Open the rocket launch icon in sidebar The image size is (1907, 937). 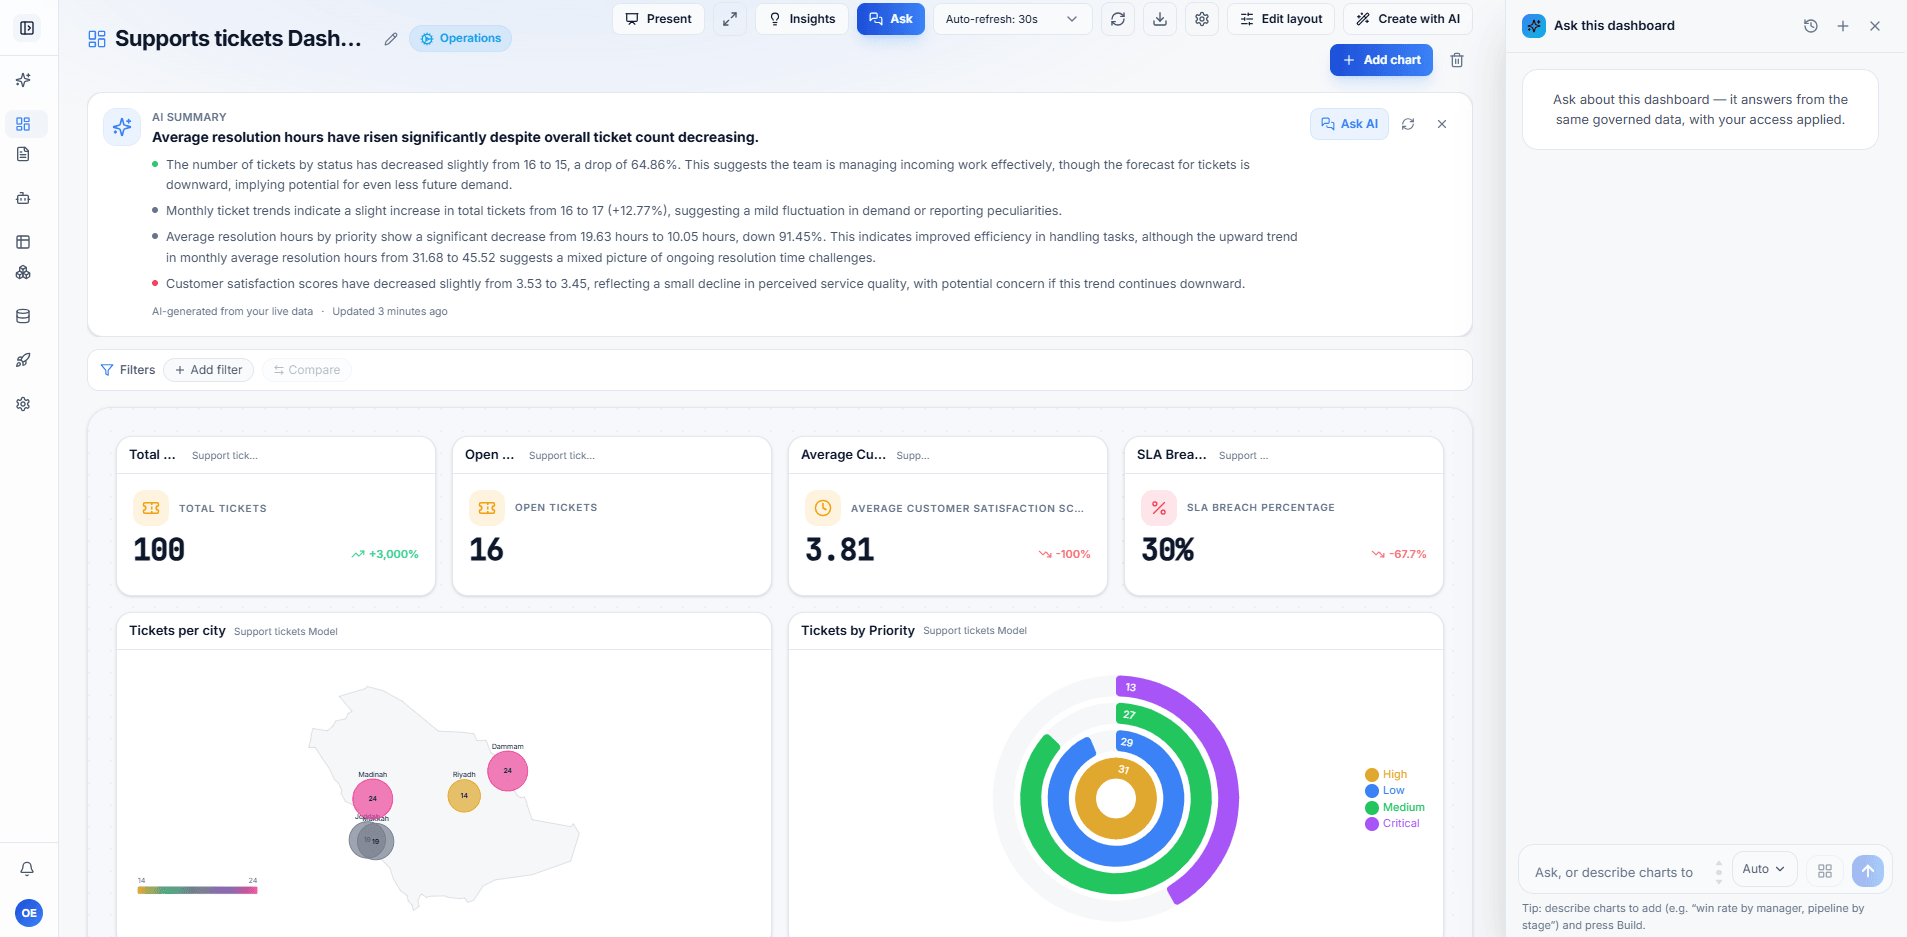23,360
